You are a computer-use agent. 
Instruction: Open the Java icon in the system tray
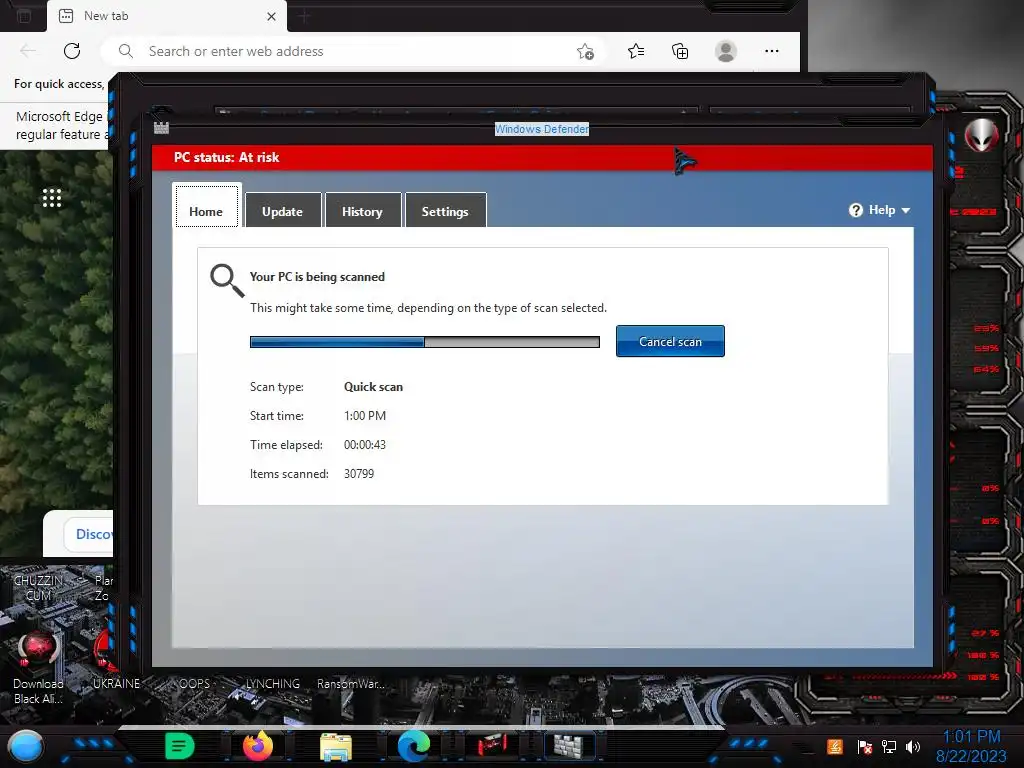click(835, 746)
